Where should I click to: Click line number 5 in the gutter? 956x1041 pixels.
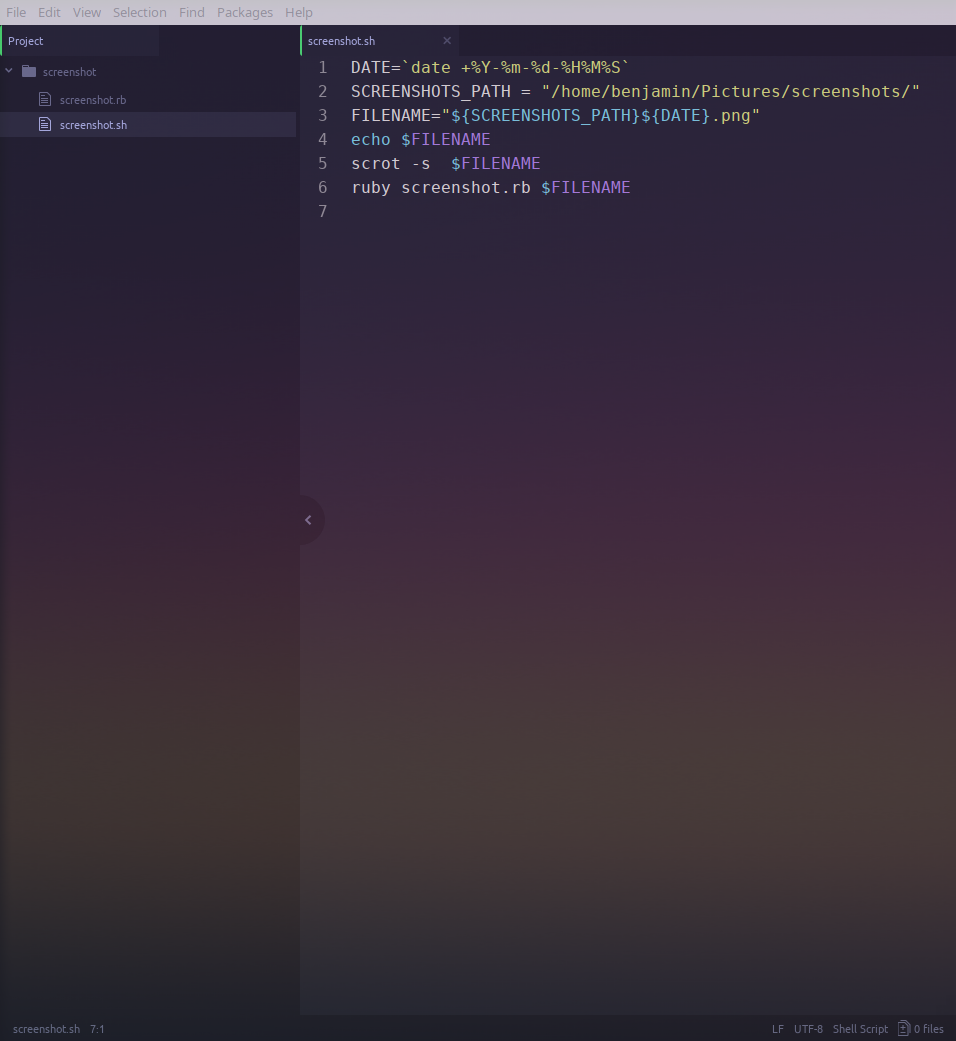[323, 163]
